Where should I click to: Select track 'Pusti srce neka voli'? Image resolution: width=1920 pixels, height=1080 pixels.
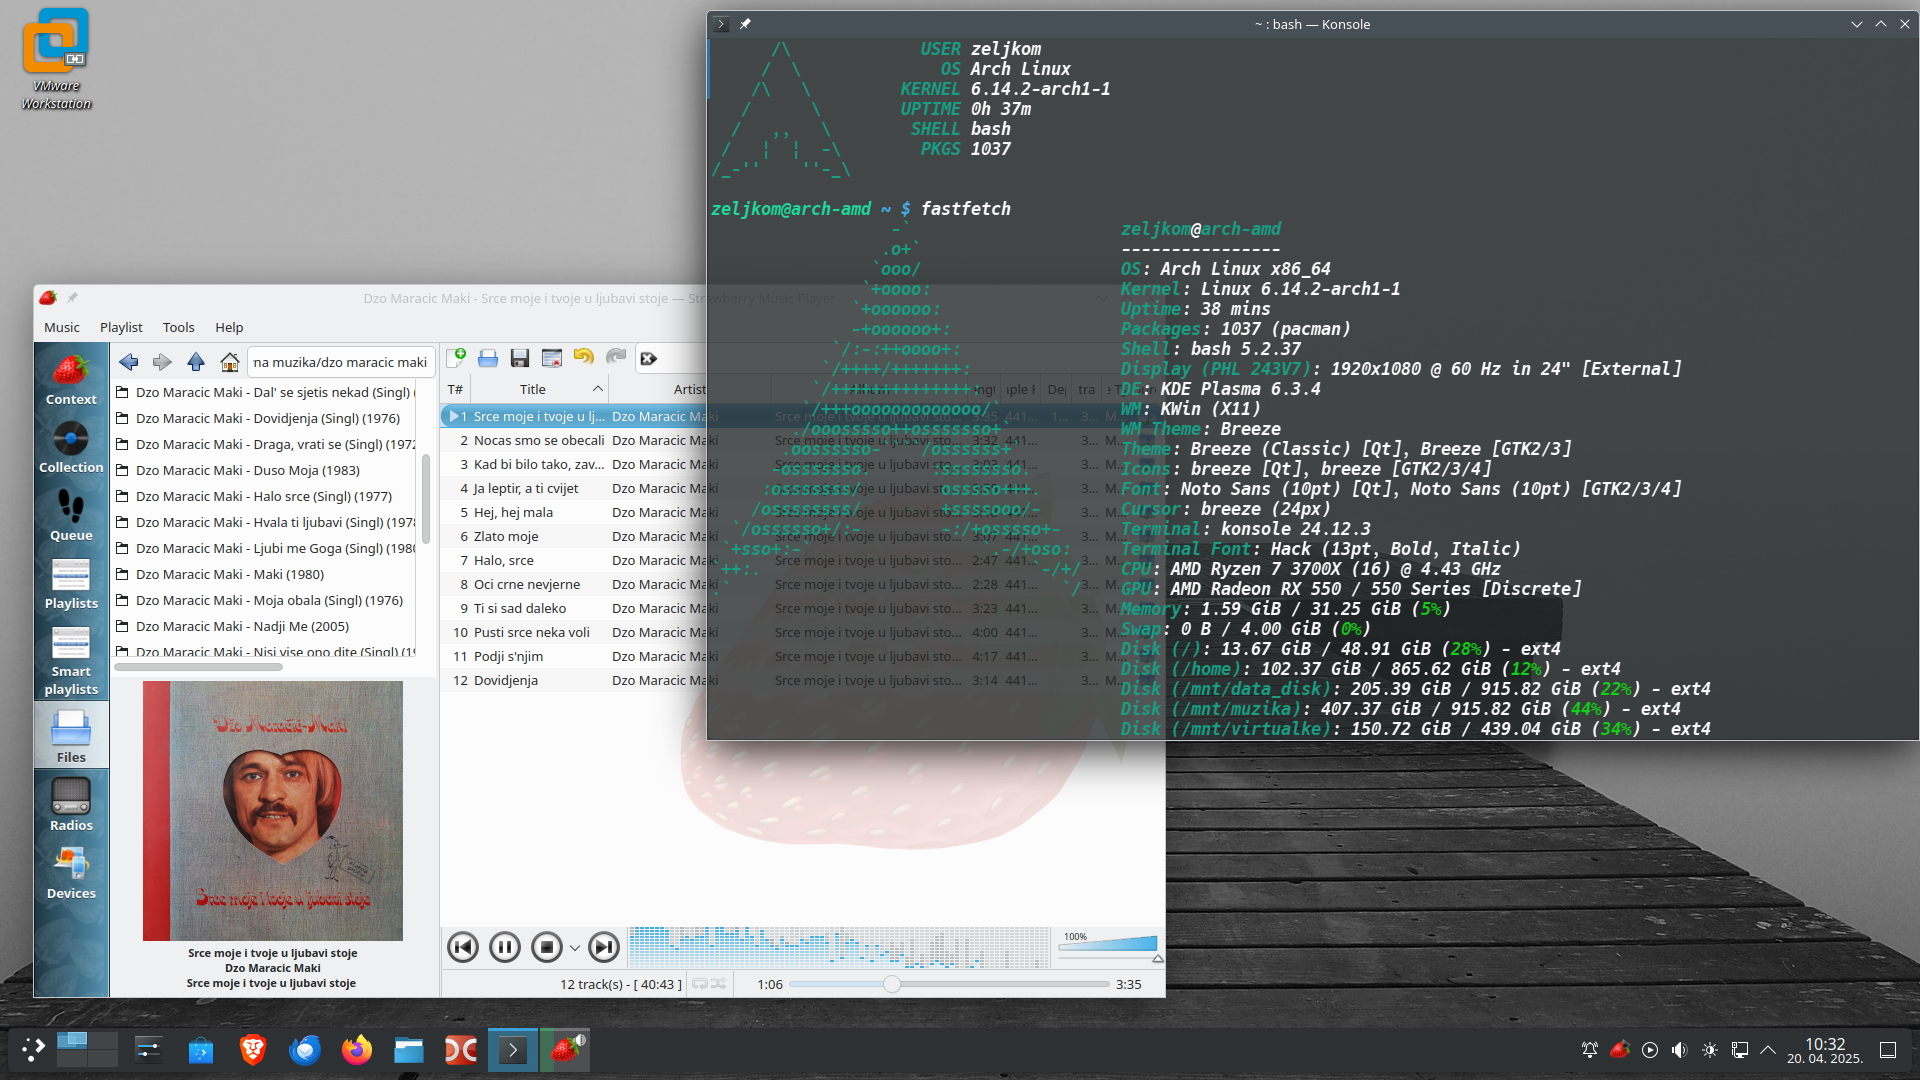(532, 632)
